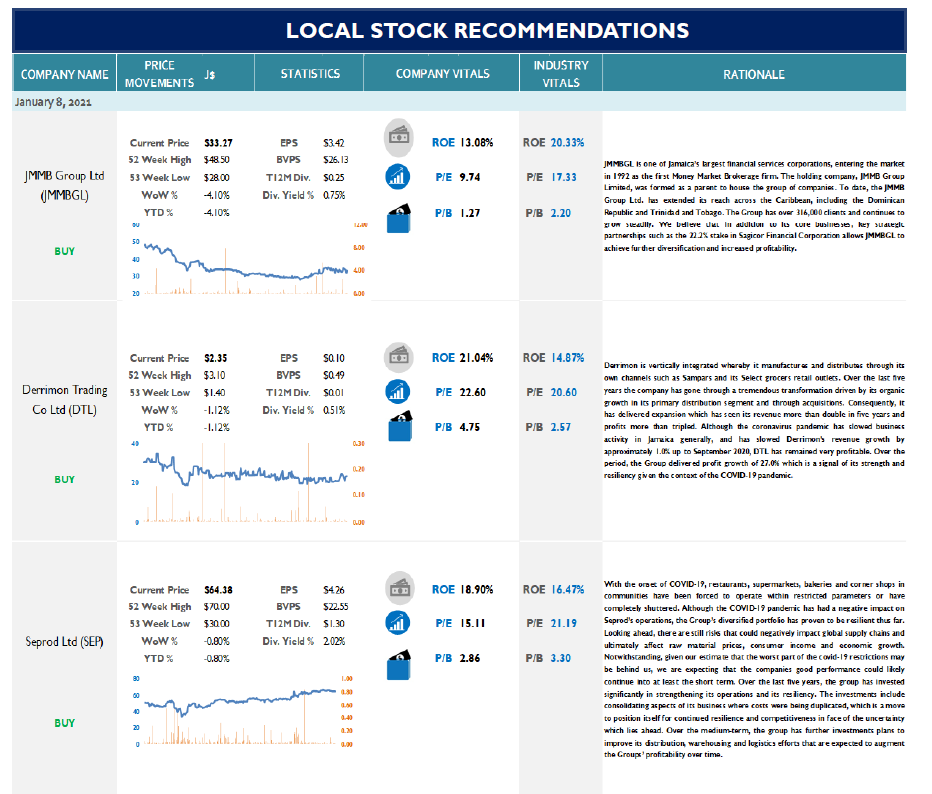Click the EPS value $4.26
This screenshot has width=932, height=794.
333,590
